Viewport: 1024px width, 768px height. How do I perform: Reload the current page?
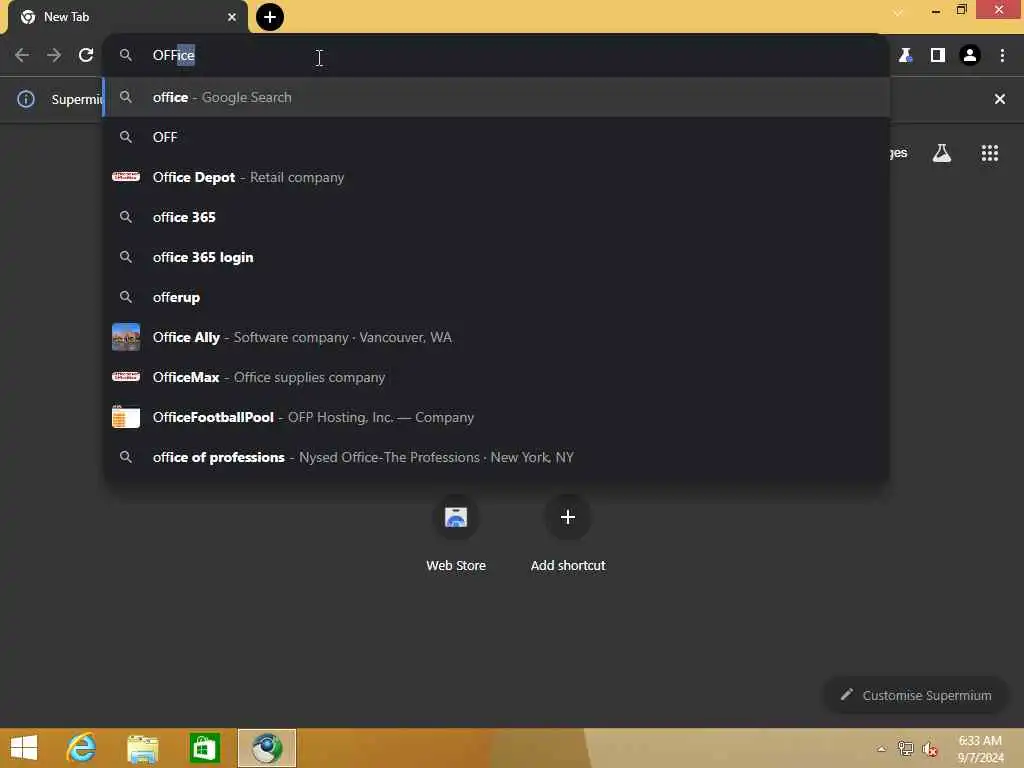click(86, 56)
